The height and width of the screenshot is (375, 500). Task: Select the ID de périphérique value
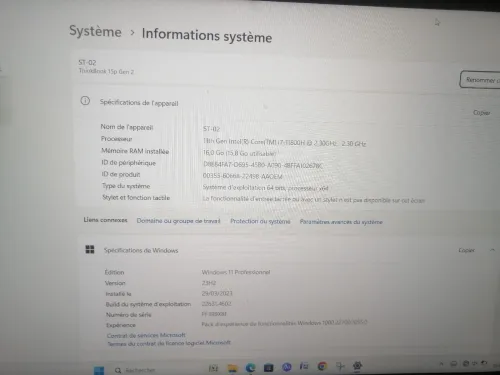pos(263,165)
